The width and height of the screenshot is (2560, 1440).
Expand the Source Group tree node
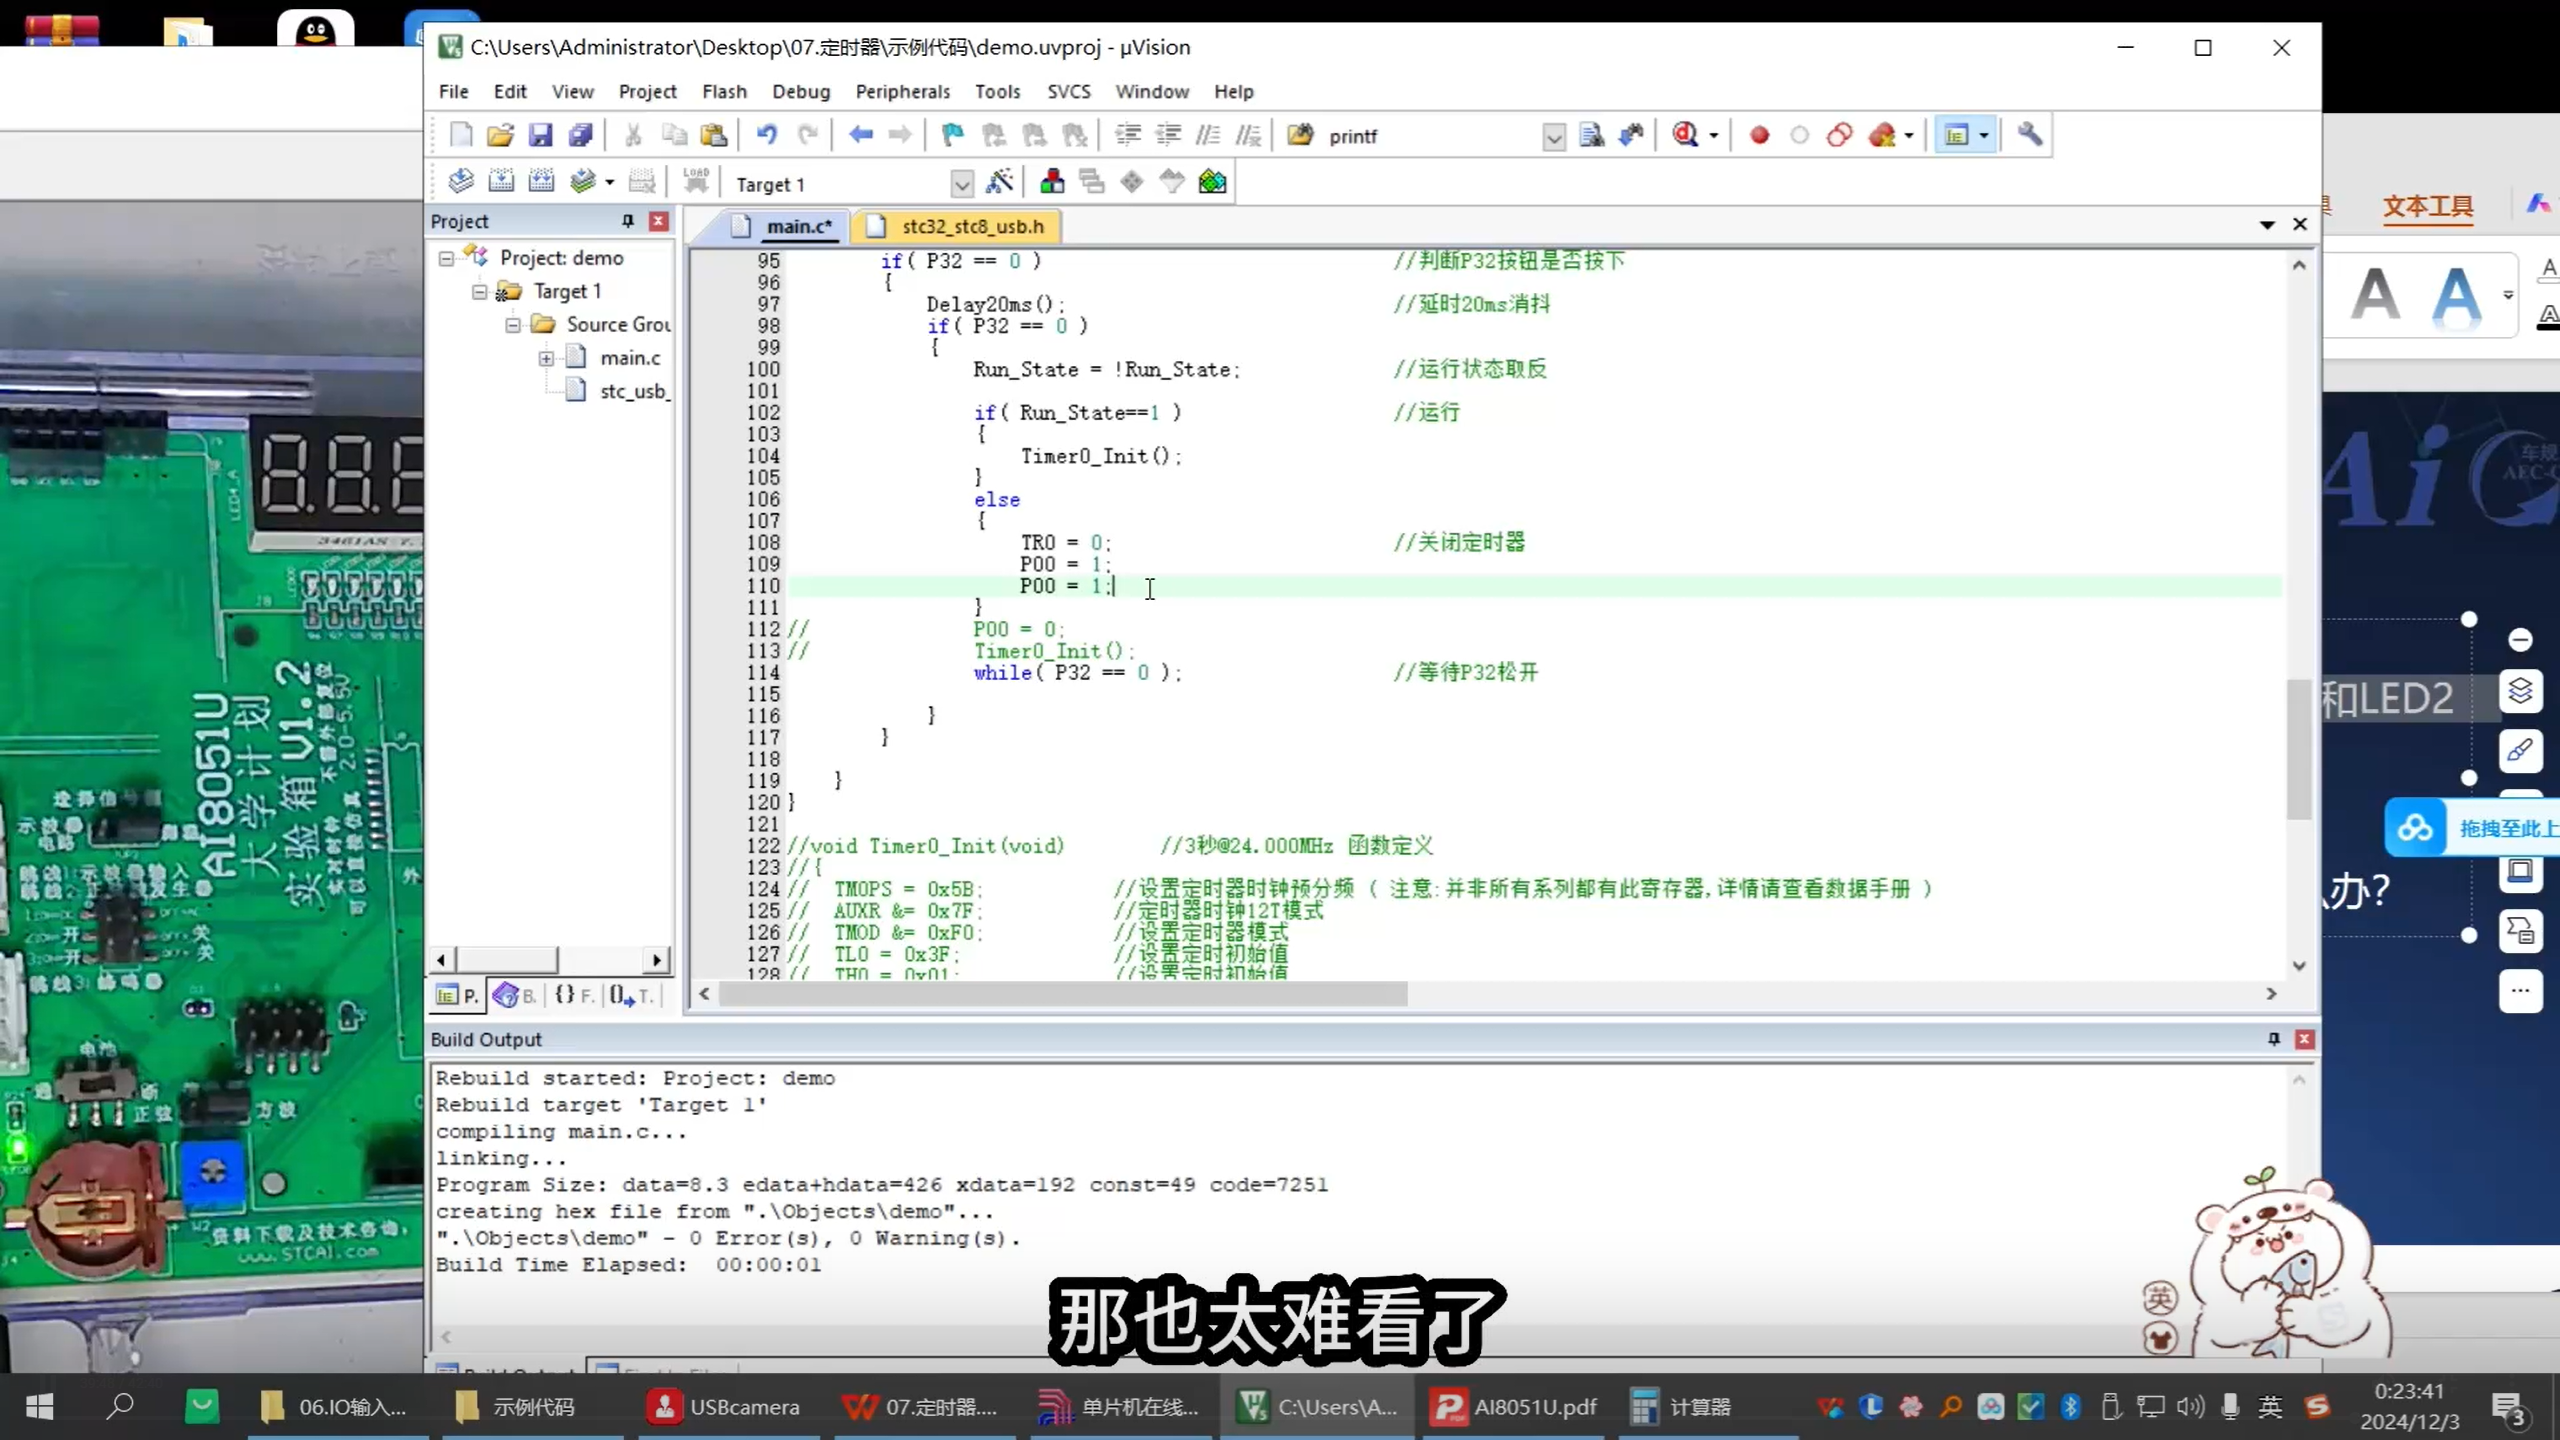pyautogui.click(x=513, y=325)
